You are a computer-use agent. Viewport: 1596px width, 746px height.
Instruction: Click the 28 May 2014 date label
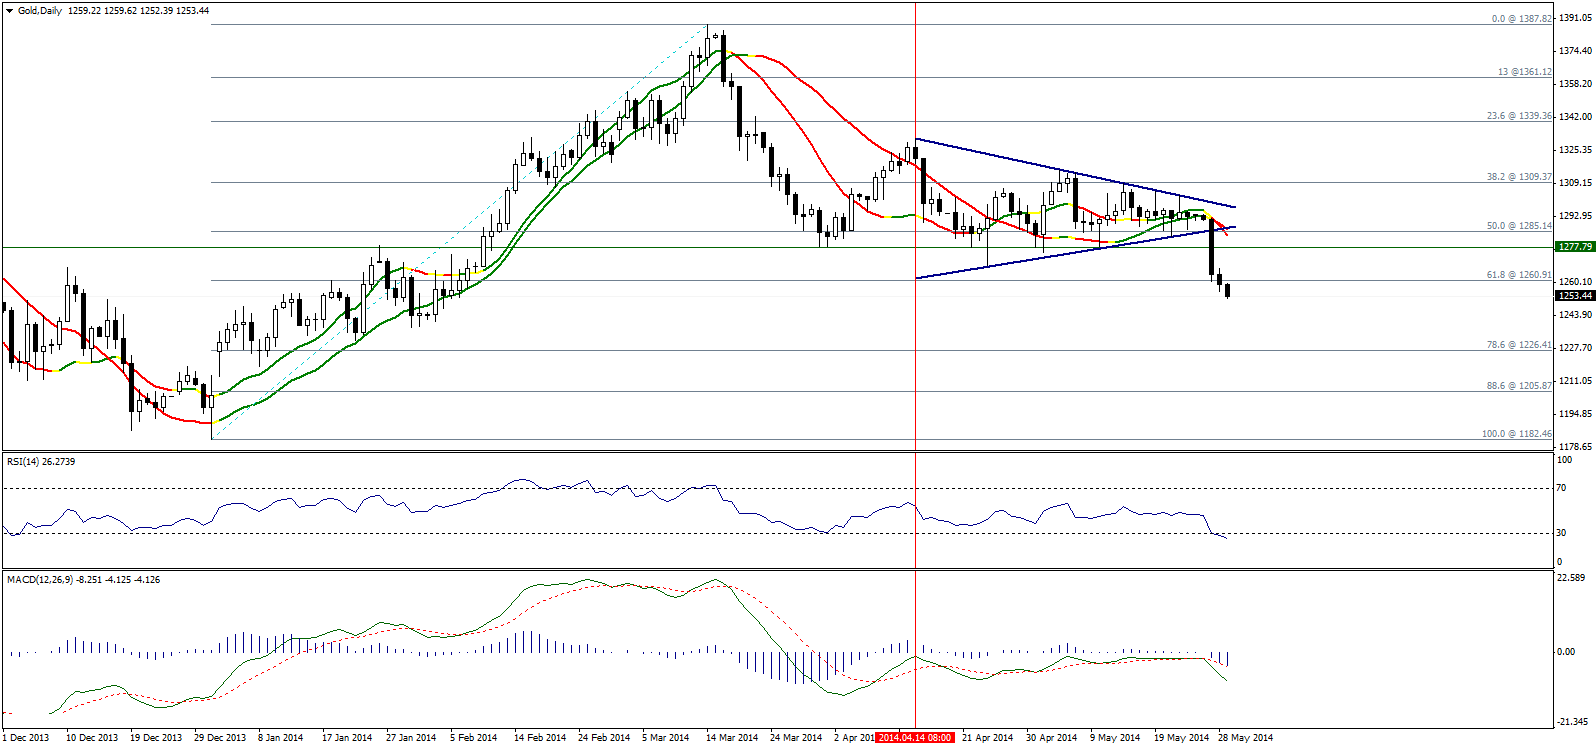1246,738
